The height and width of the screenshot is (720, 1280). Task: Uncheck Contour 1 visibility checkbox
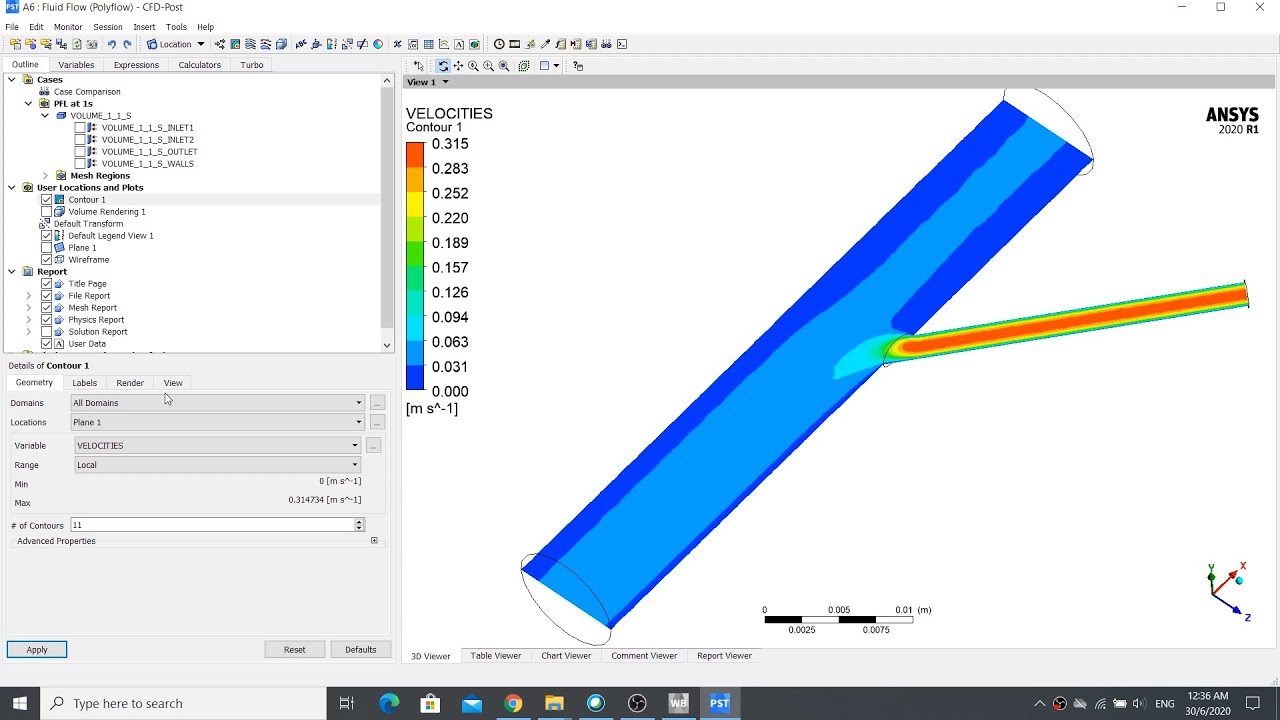[x=46, y=200]
